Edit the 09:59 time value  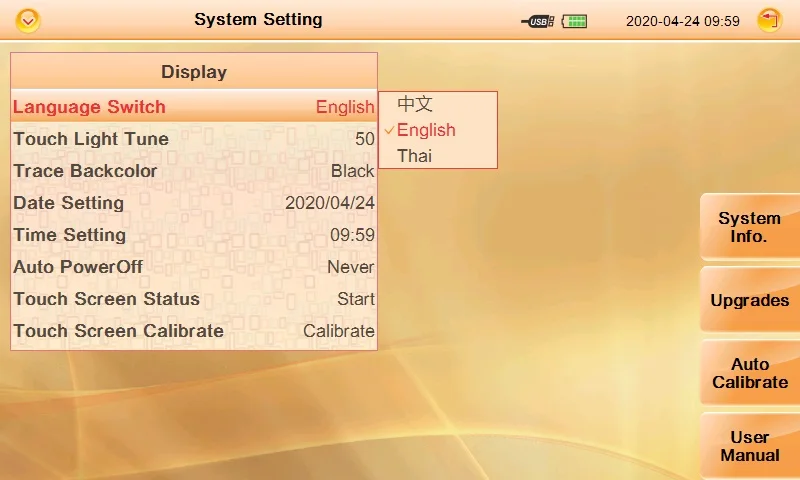[x=353, y=235]
